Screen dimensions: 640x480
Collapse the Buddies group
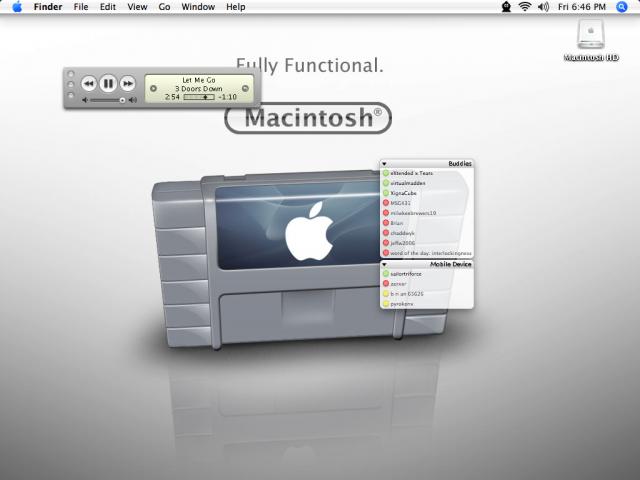click(x=384, y=164)
